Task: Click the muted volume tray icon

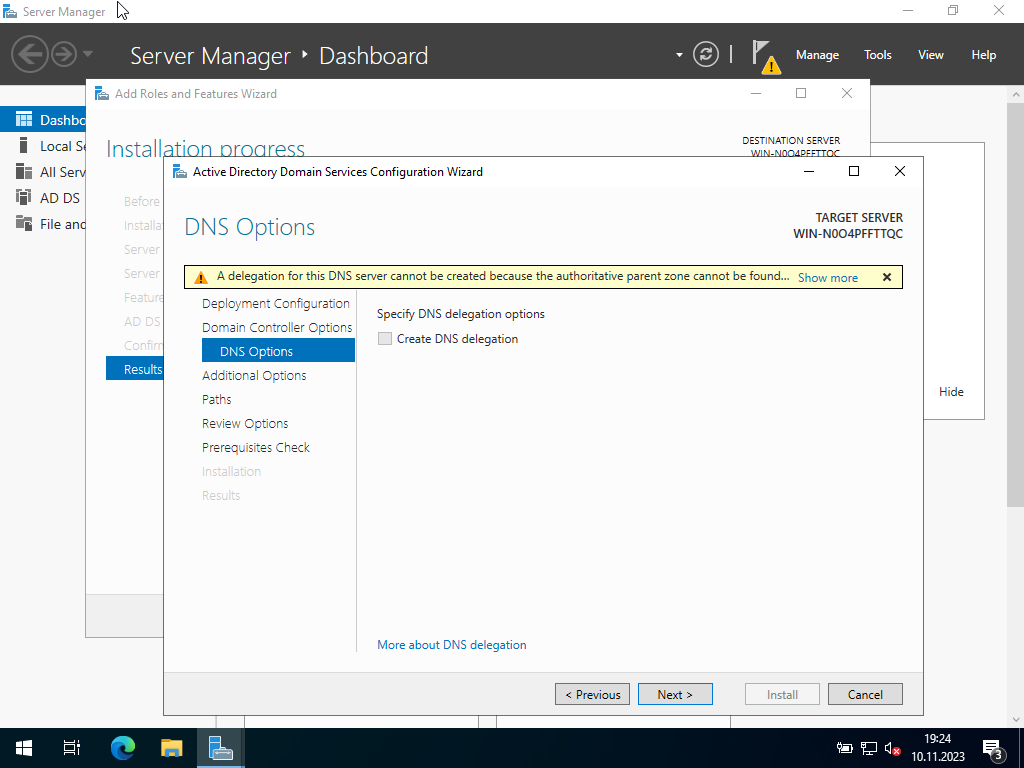Action: tap(892, 748)
